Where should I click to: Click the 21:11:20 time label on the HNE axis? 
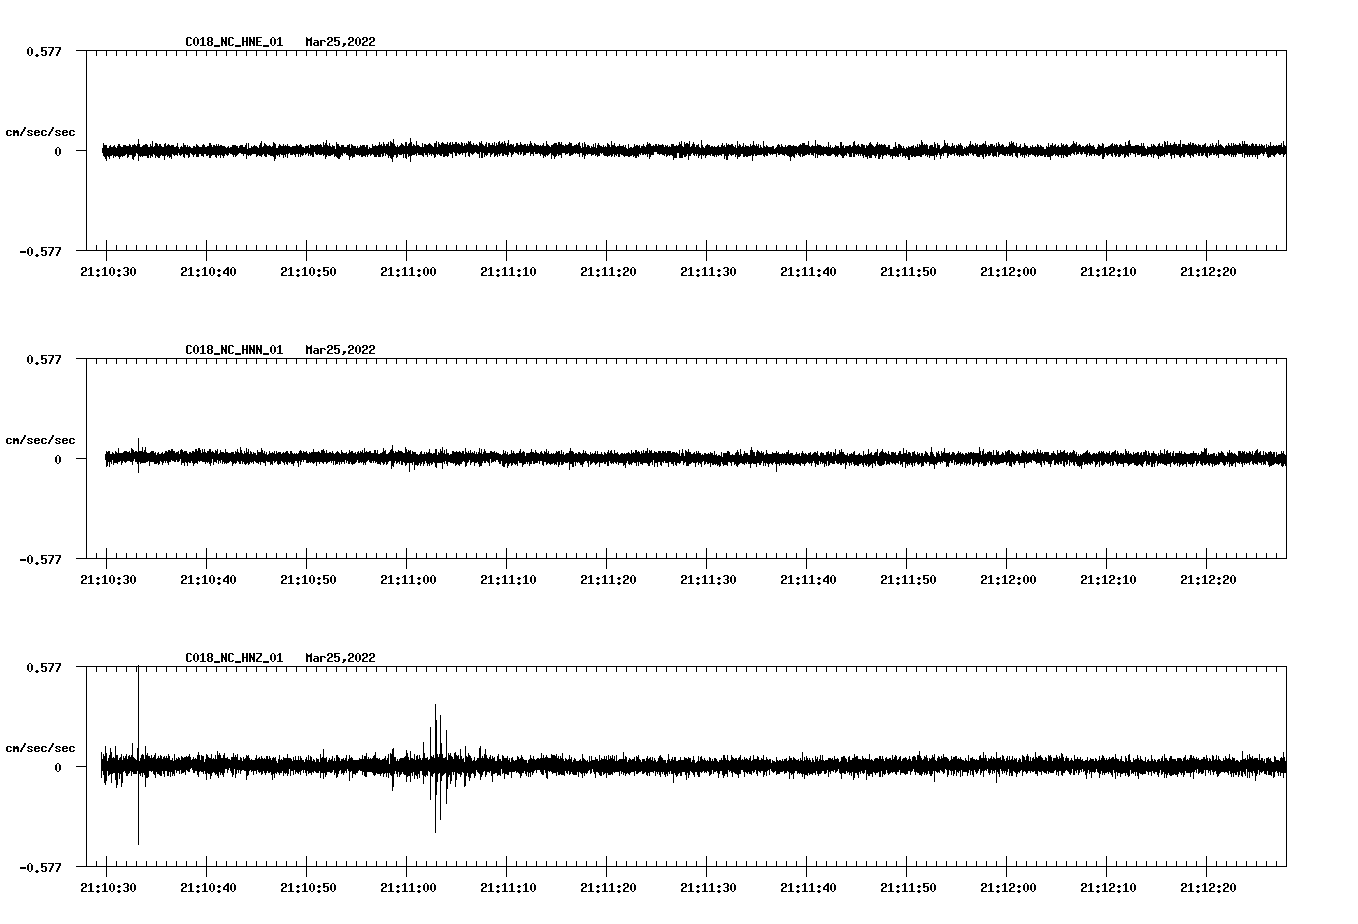point(608,272)
